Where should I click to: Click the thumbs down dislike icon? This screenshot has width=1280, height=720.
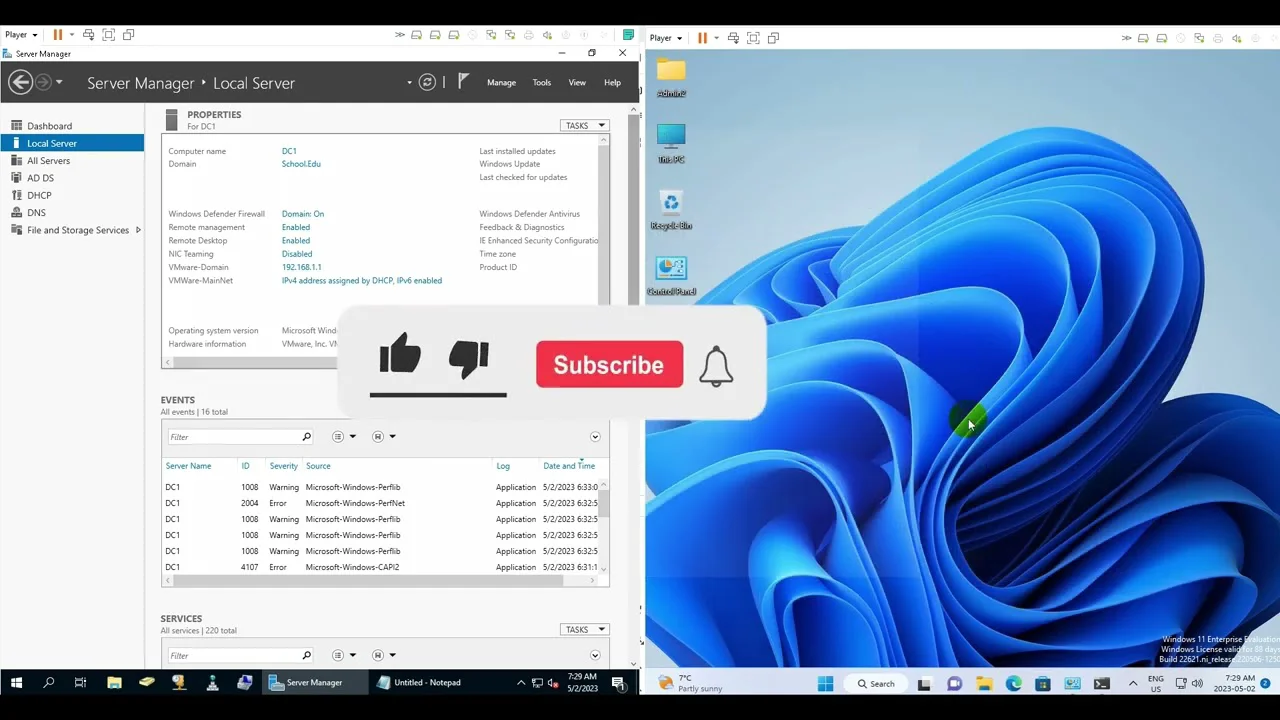coord(469,358)
